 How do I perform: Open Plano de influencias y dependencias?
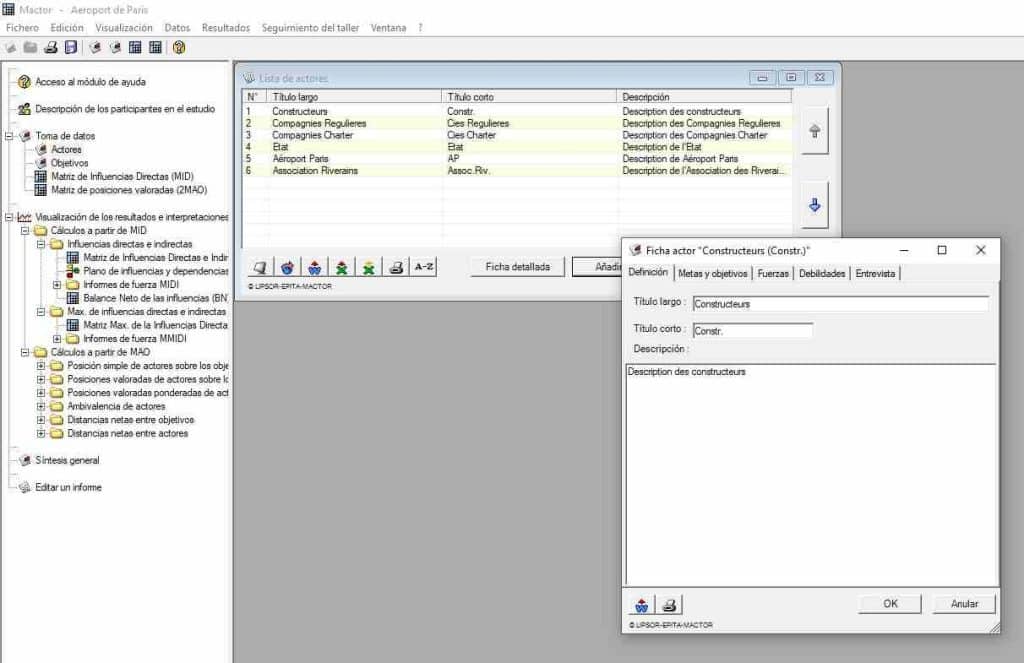tap(155, 271)
